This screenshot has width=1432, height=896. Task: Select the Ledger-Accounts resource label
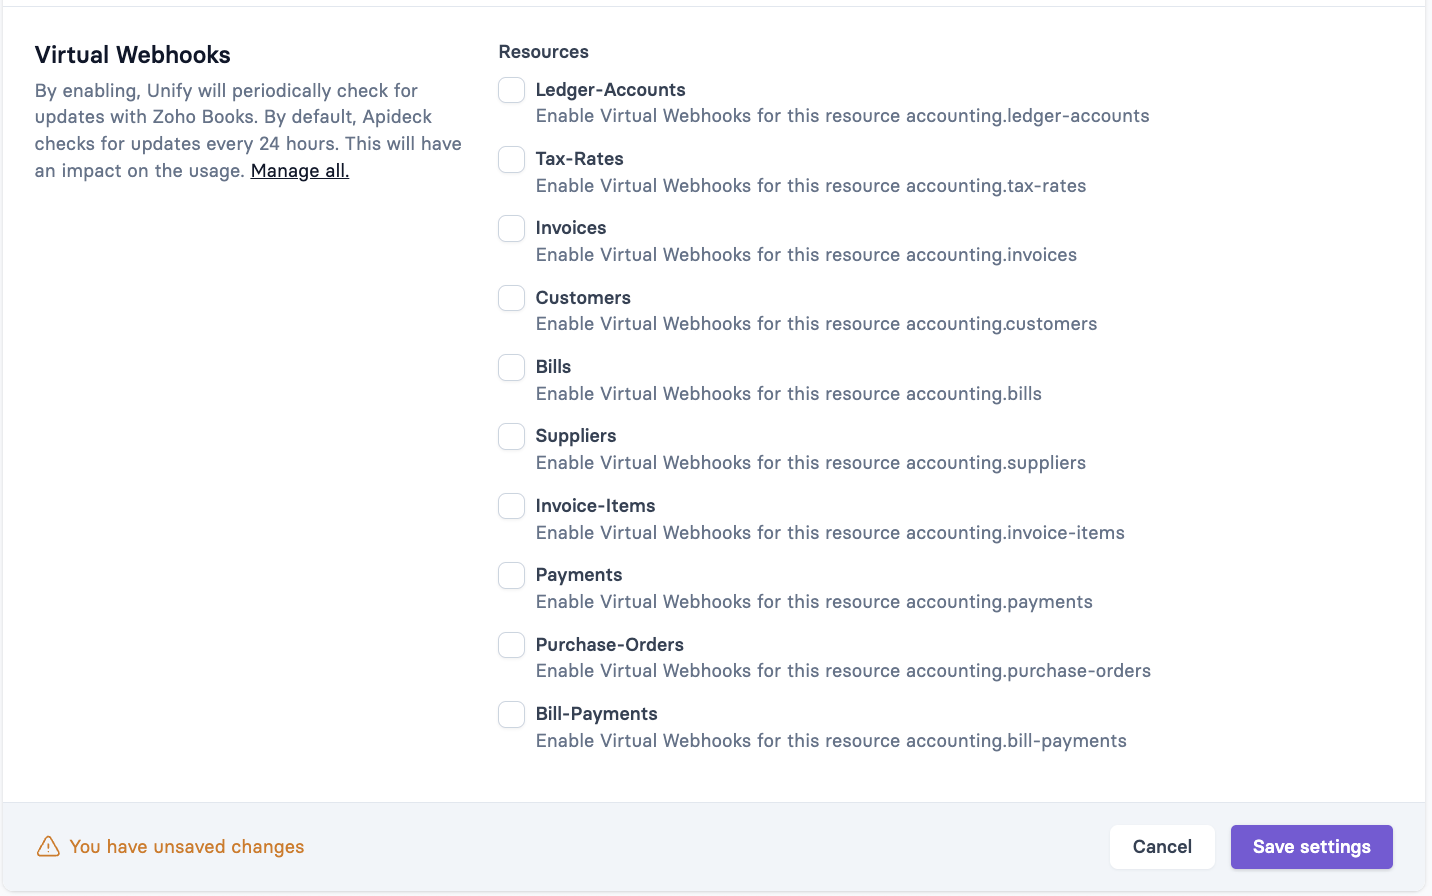(610, 89)
